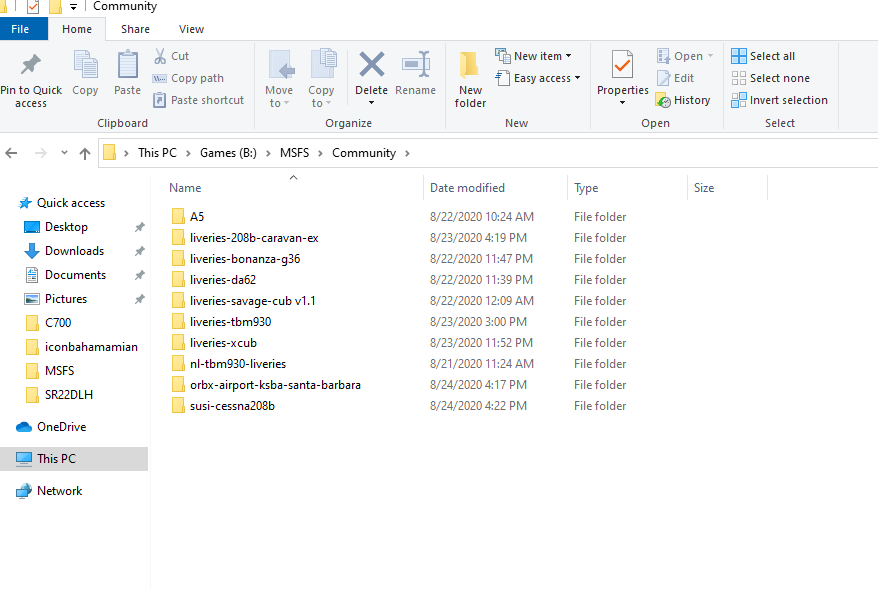878x590 pixels.
Task: Sort files by the Date modified column
Action: [466, 187]
